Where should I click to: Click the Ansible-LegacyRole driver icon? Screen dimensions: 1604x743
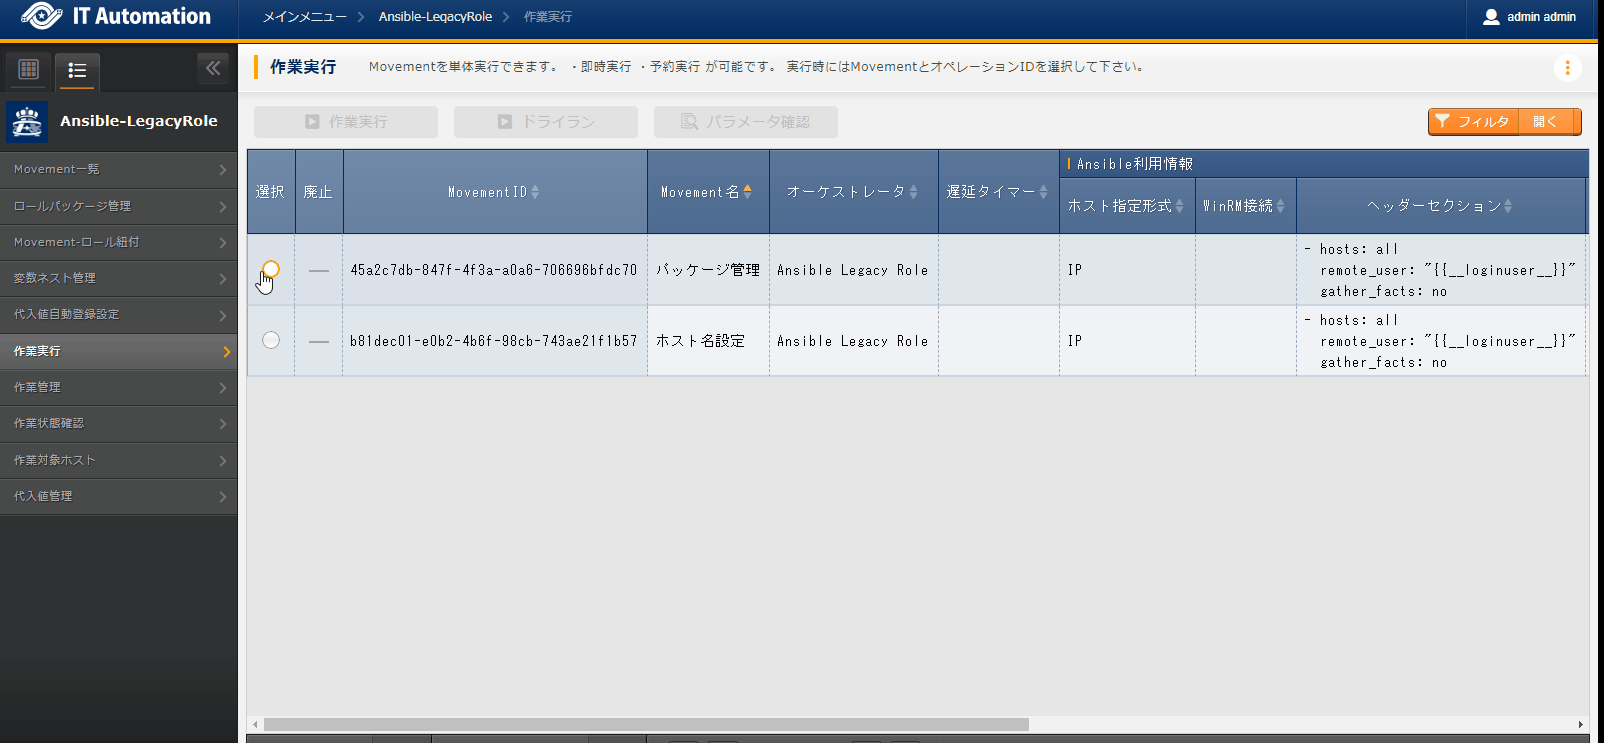click(x=27, y=122)
